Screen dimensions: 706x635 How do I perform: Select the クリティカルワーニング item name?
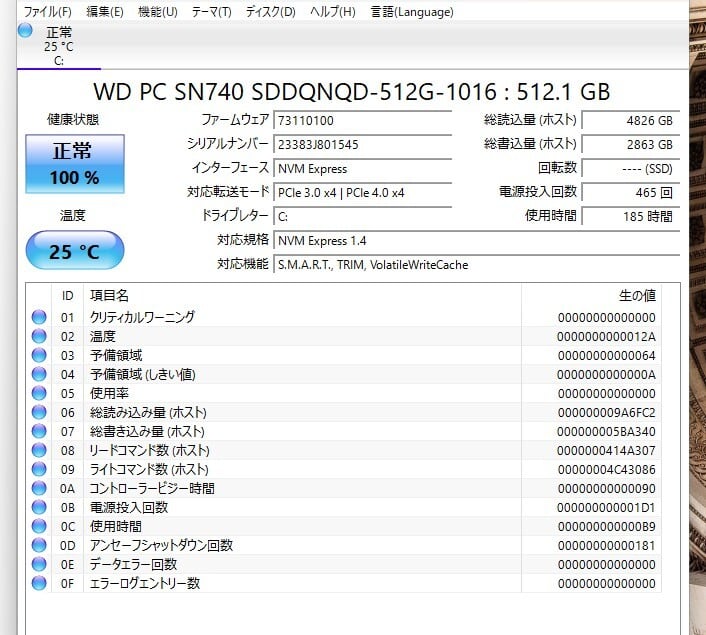tap(142, 317)
